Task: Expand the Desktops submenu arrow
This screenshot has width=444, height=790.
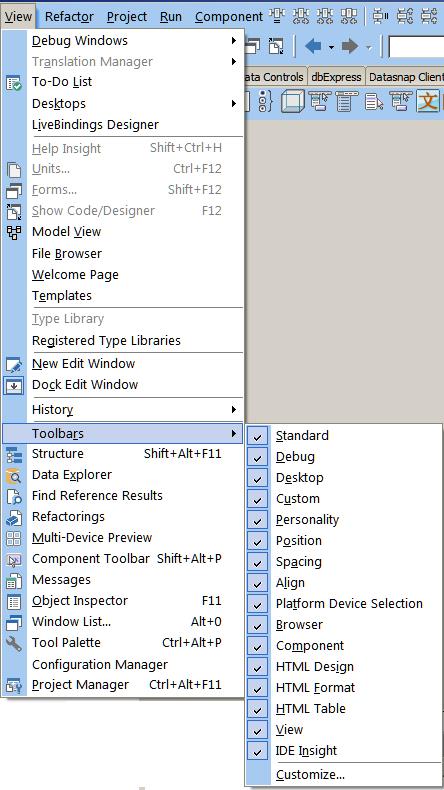Action: coord(234,104)
